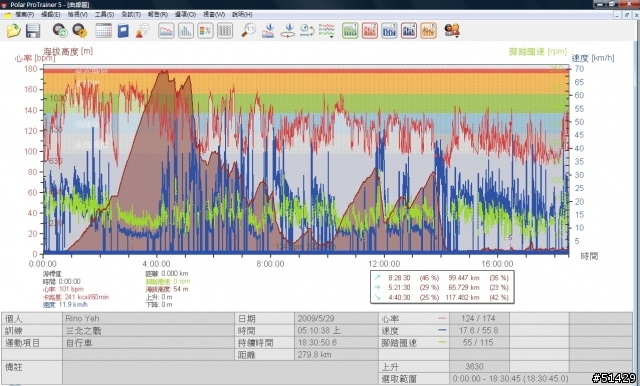Open the 說明(H) menu
Screen dimensions: 640x386
[x=242, y=15]
